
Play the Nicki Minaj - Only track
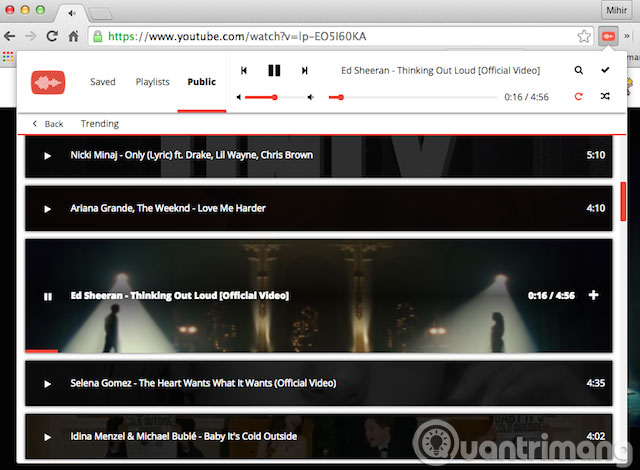pos(47,156)
